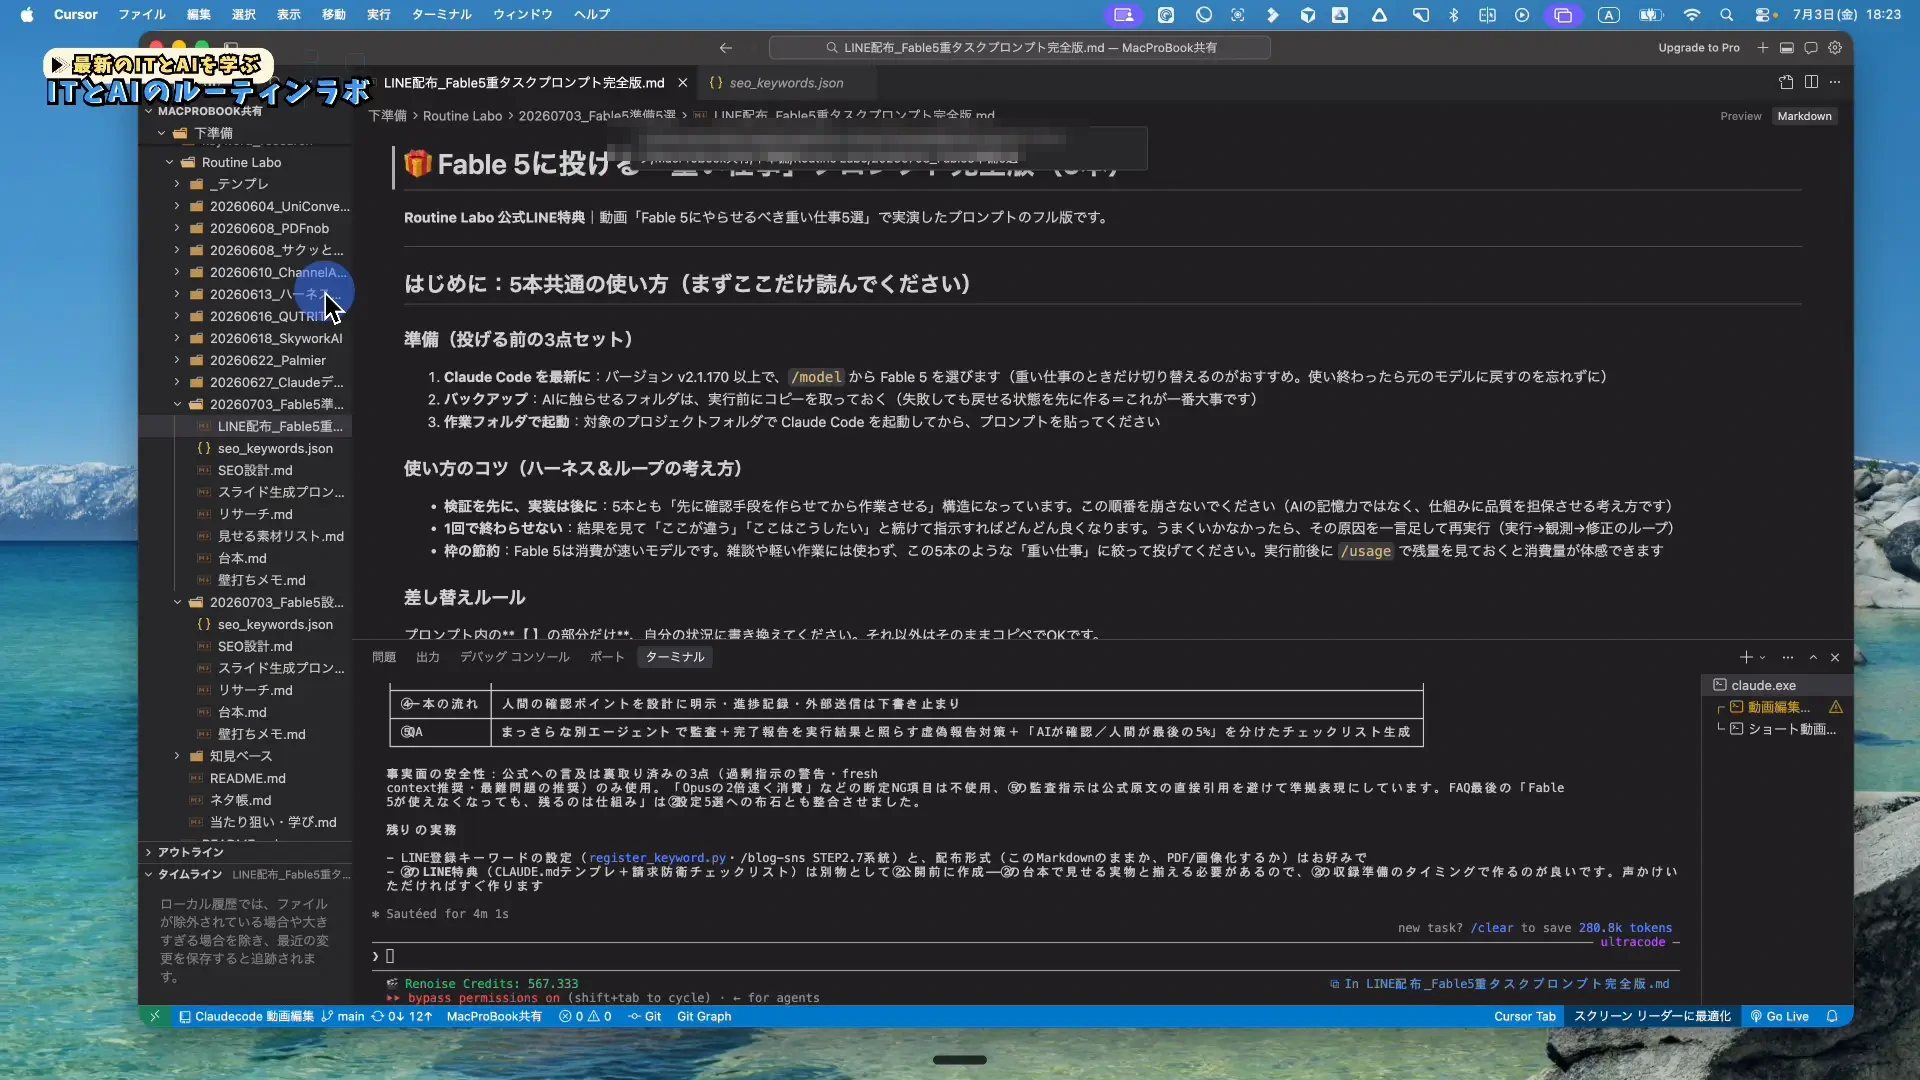The height and width of the screenshot is (1080, 1920).
Task: Open the chat bubble icon in title bar
Action: [x=1811, y=47]
